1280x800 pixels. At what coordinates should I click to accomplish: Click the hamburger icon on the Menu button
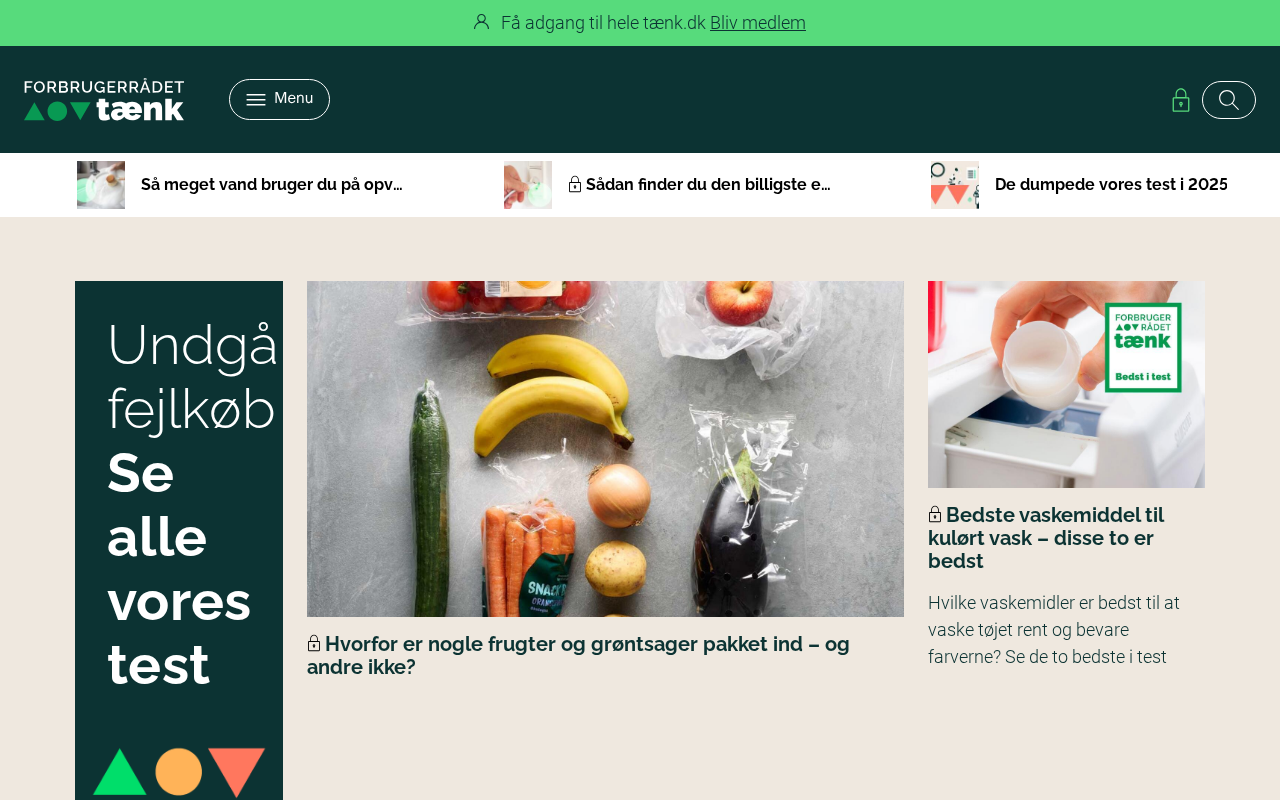coord(256,99)
